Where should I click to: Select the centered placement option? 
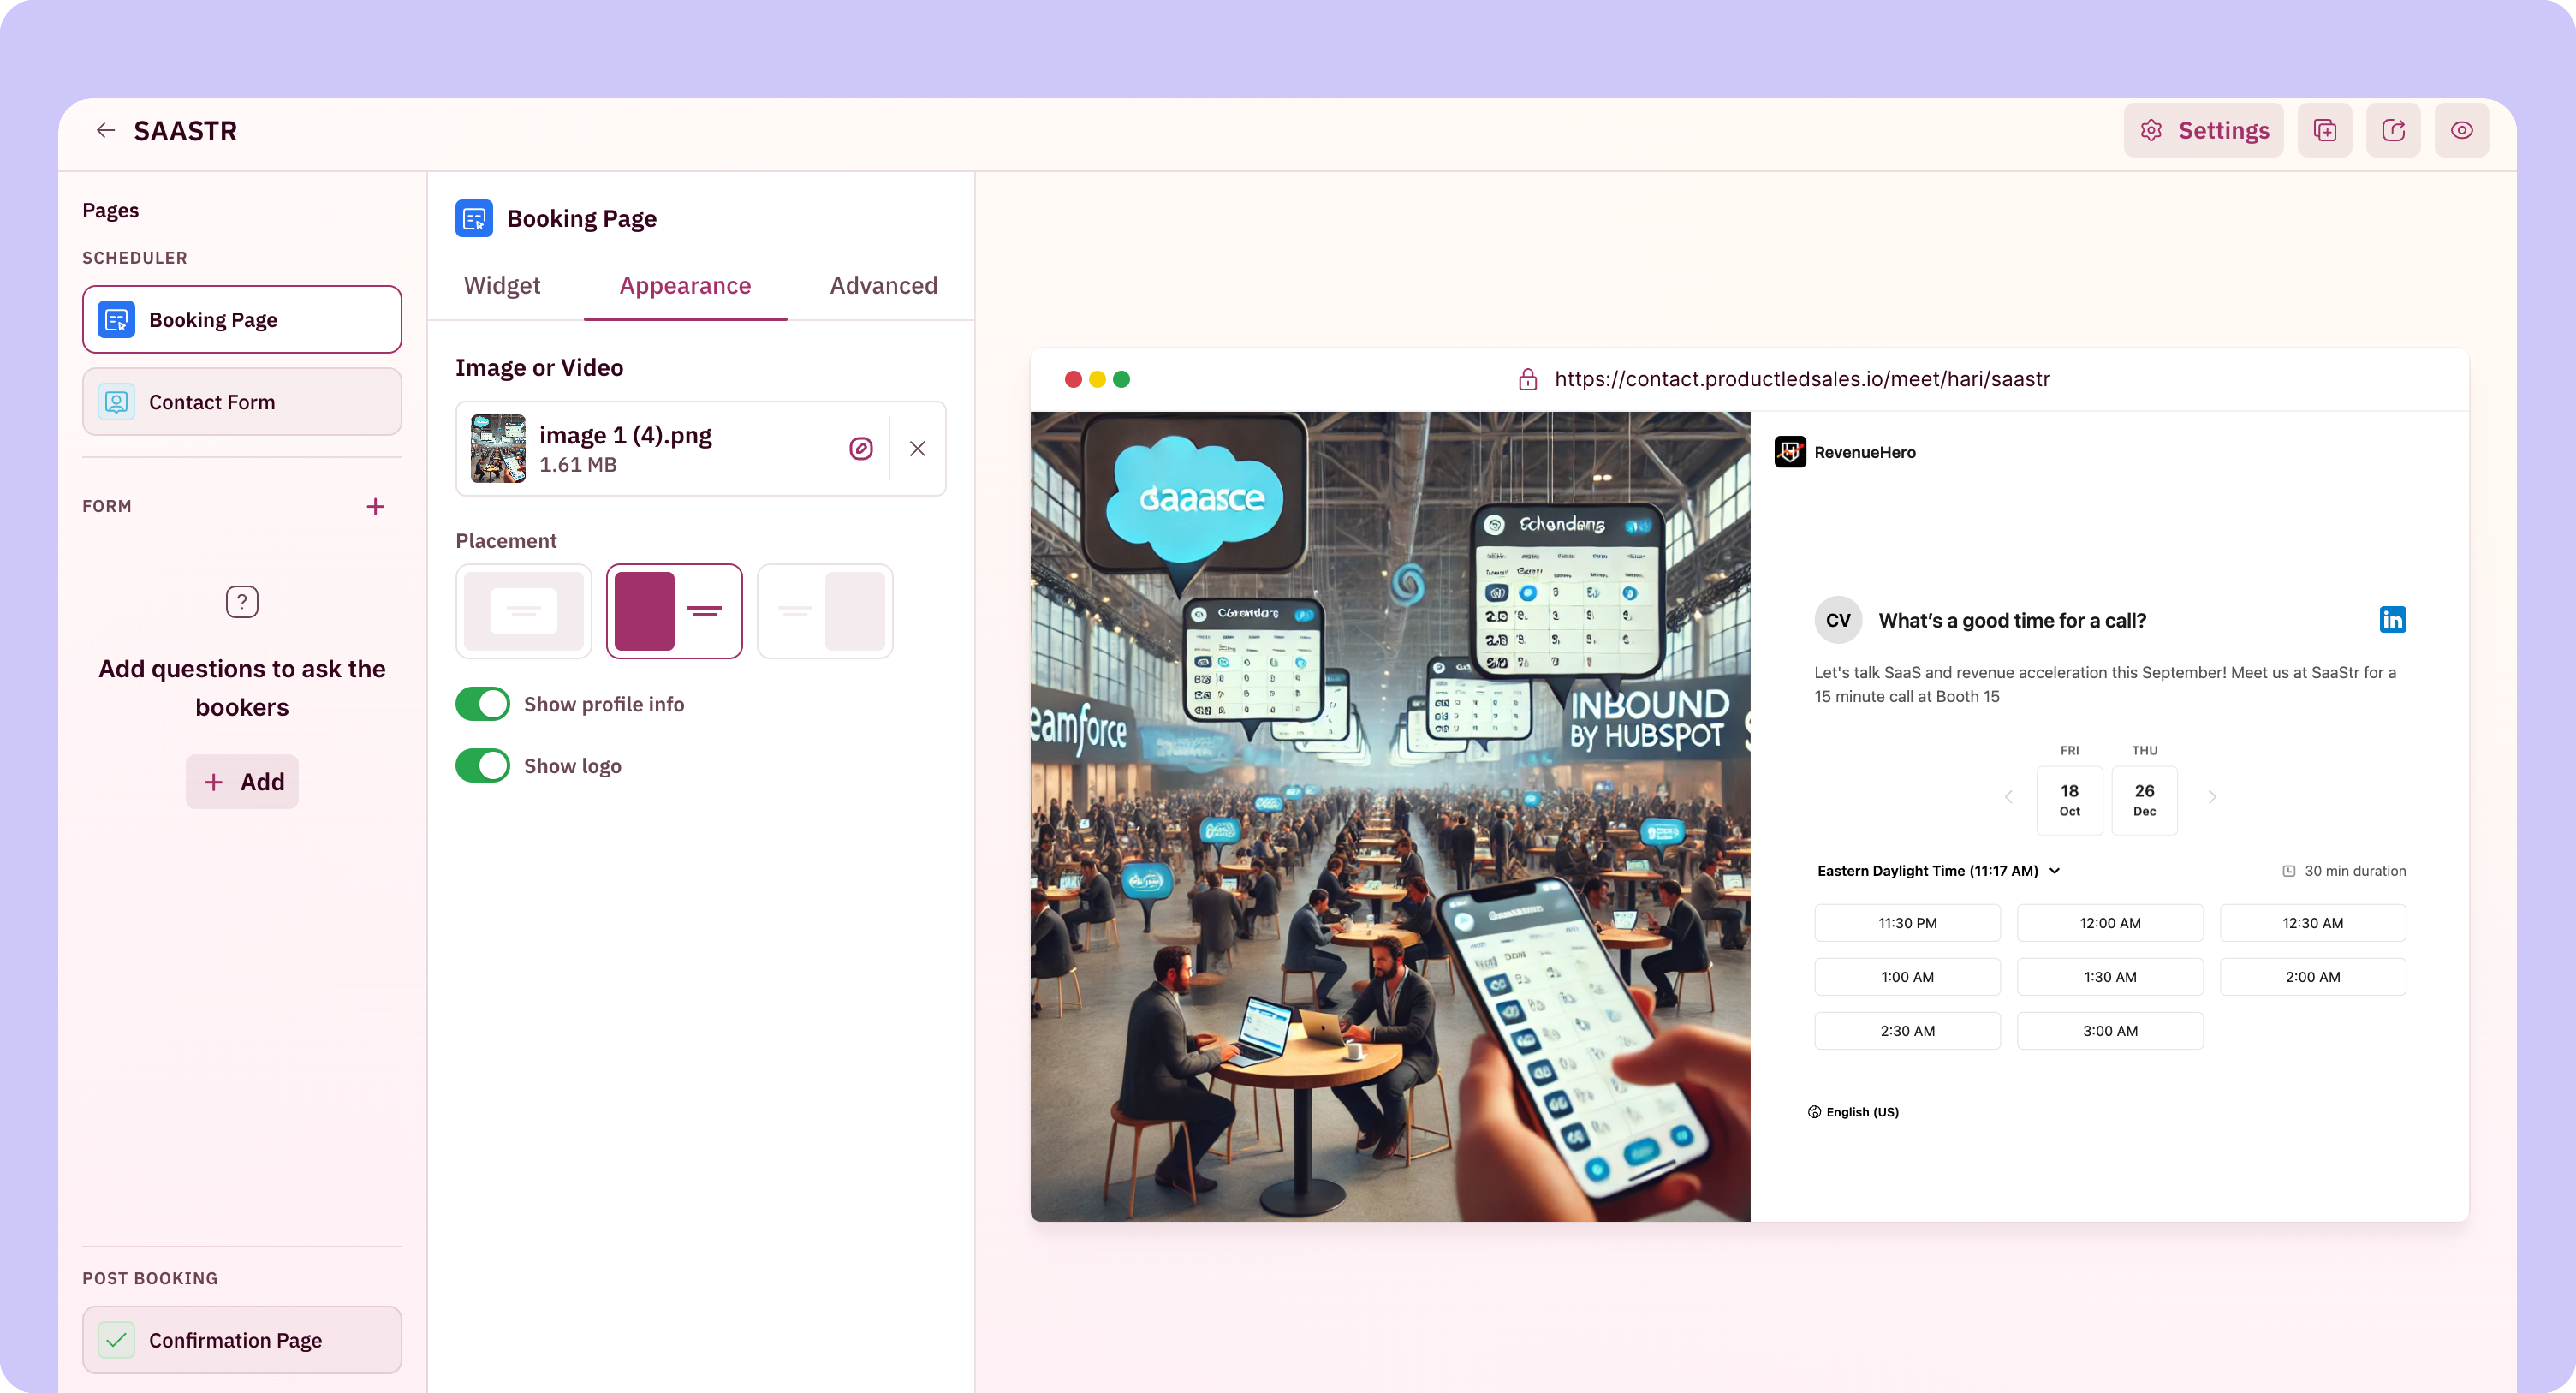524,611
